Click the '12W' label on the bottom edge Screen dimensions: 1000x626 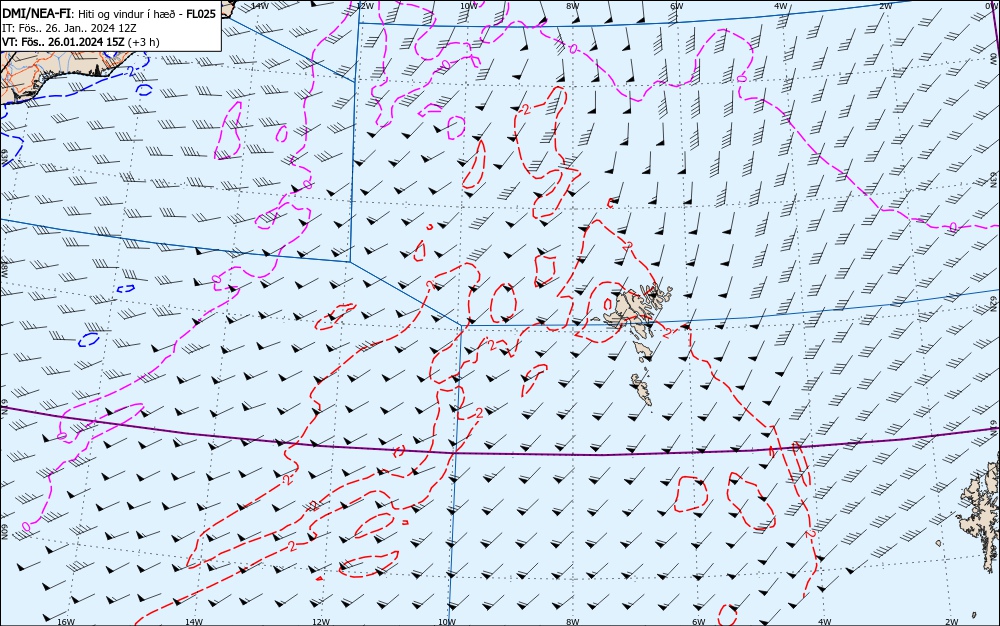pyautogui.click(x=321, y=622)
